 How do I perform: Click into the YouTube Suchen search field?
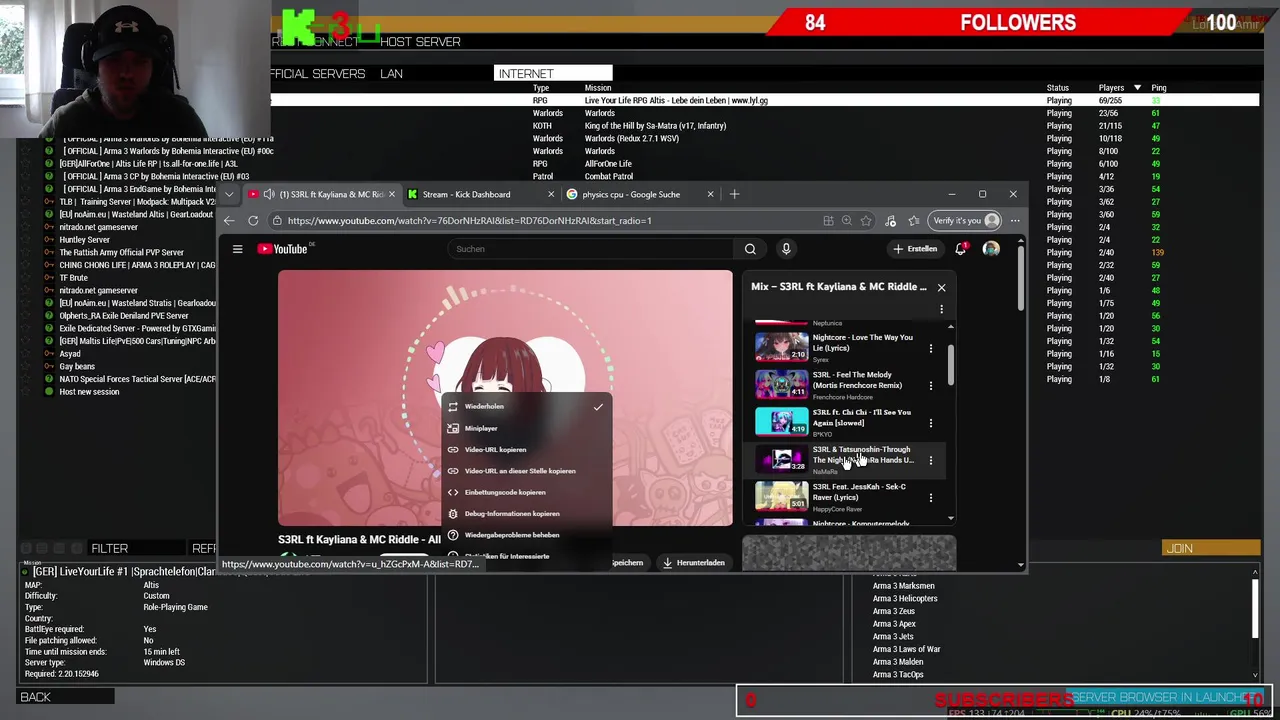590,249
